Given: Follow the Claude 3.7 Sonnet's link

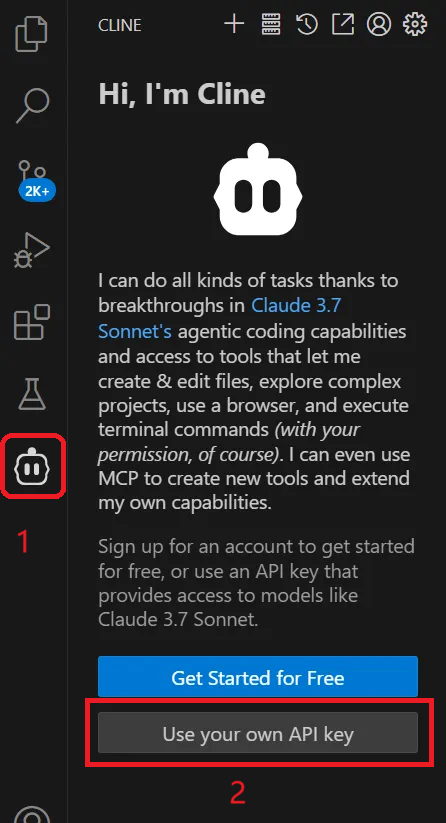Looking at the screenshot, I should (x=220, y=319).
